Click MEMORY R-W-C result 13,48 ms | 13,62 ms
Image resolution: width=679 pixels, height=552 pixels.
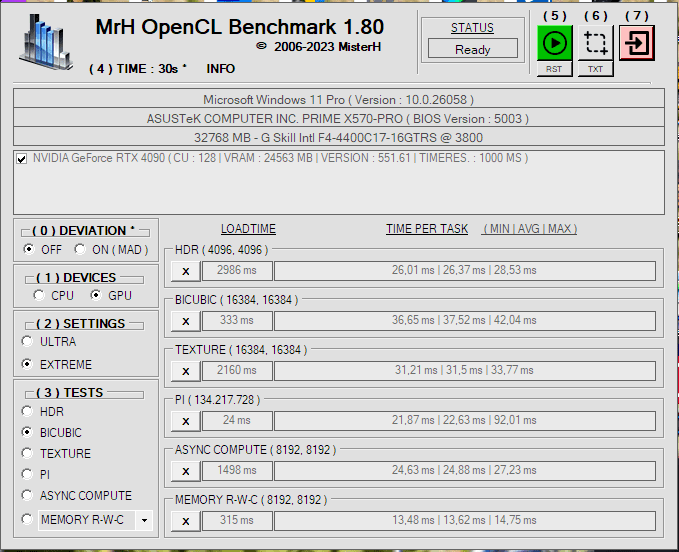pos(465,521)
